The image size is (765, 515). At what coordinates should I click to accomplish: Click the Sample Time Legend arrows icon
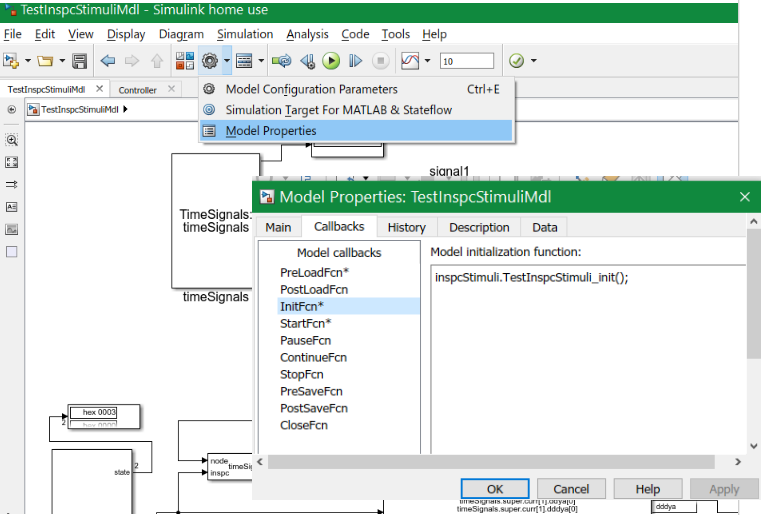pyautogui.click(x=12, y=184)
